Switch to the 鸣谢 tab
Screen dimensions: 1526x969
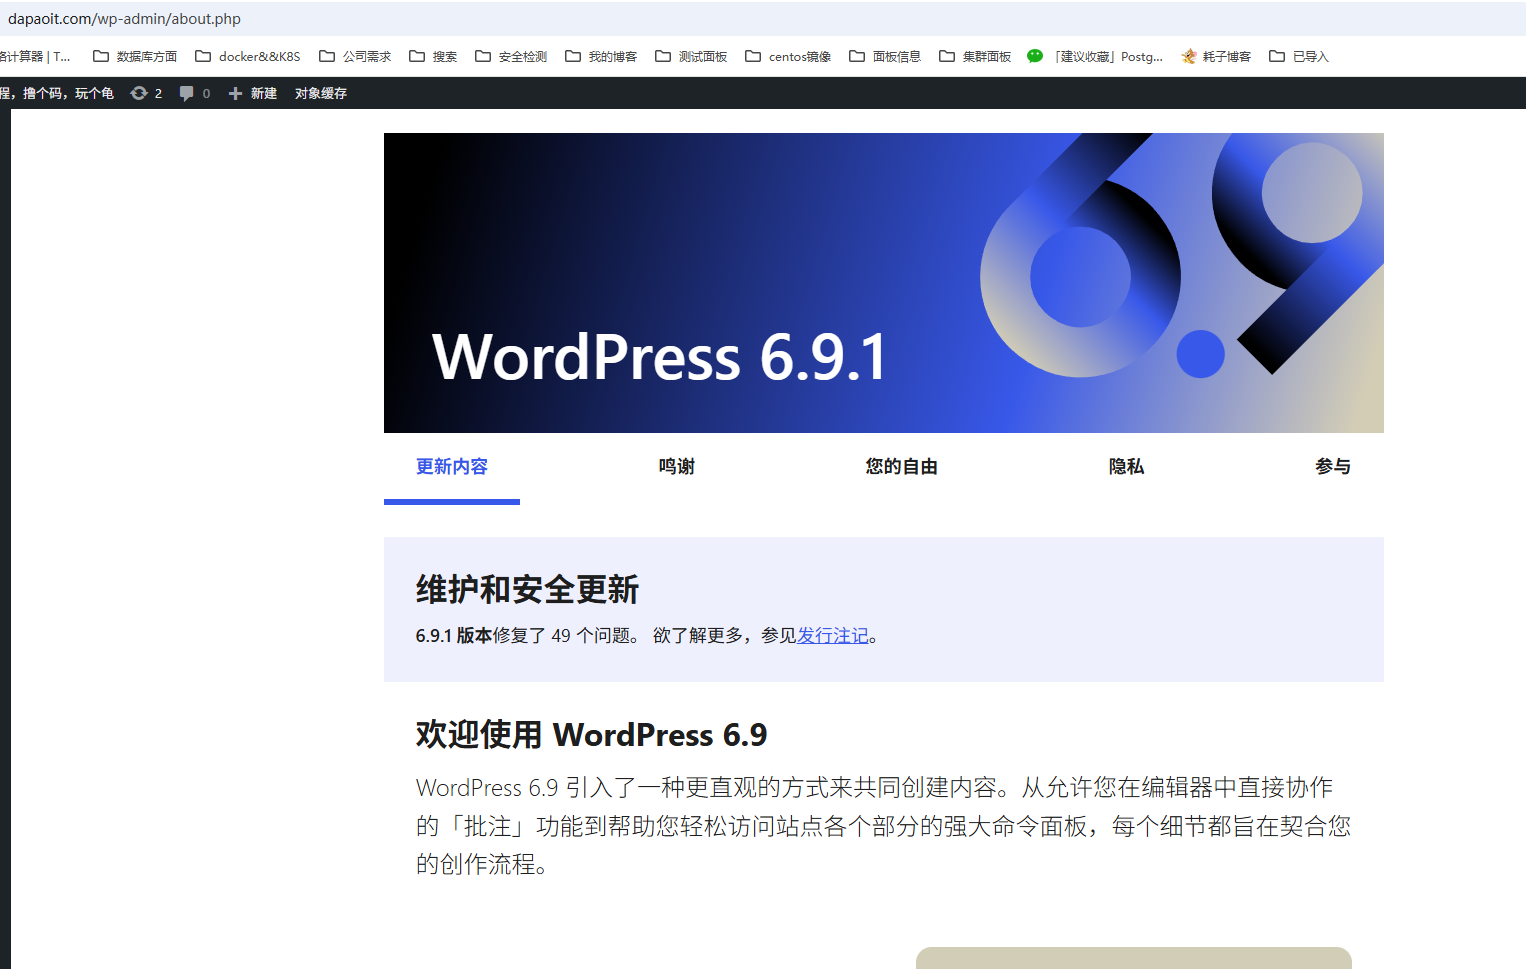click(x=676, y=467)
